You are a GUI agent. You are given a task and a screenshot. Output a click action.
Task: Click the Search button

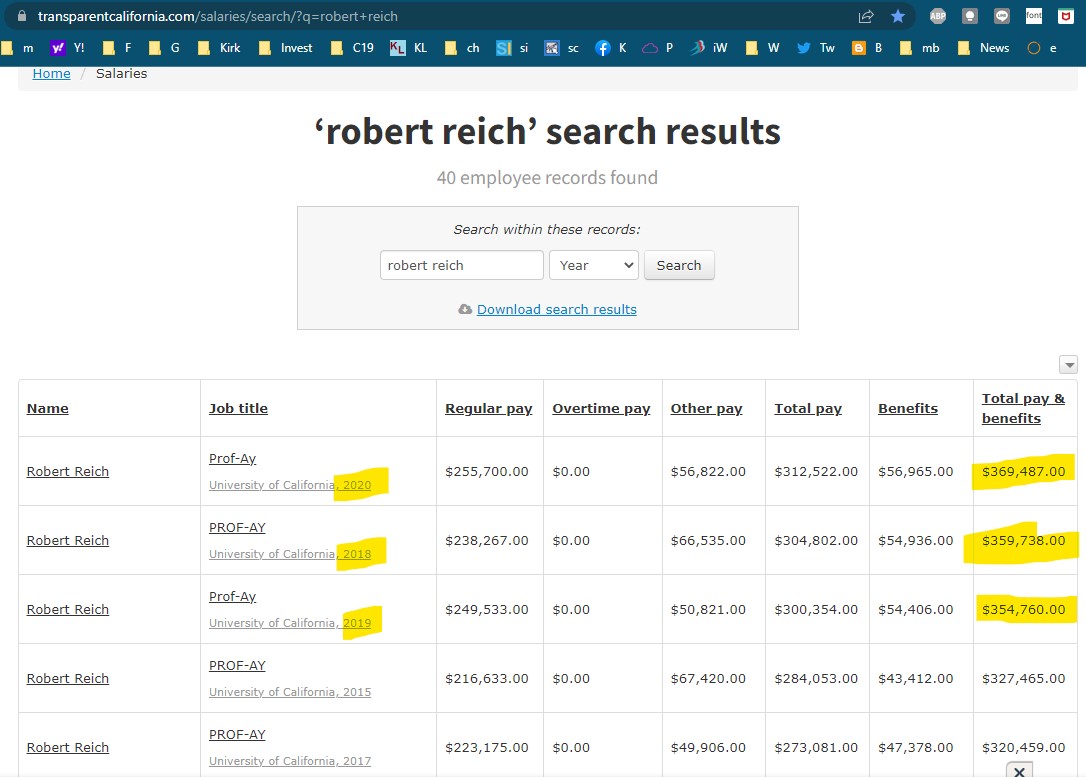[x=679, y=265]
